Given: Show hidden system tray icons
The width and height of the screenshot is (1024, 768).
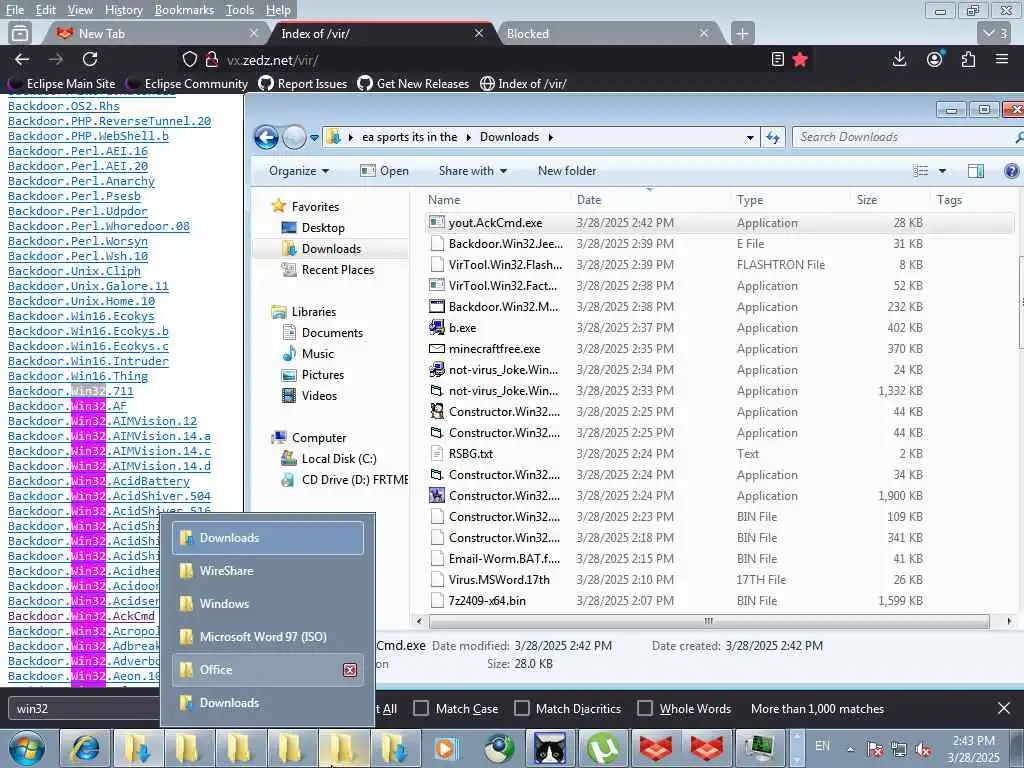Looking at the screenshot, I should pos(850,749).
